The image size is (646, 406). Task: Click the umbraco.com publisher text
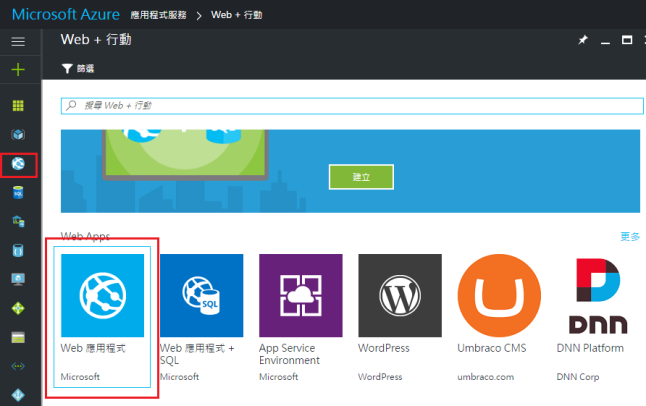click(x=485, y=377)
